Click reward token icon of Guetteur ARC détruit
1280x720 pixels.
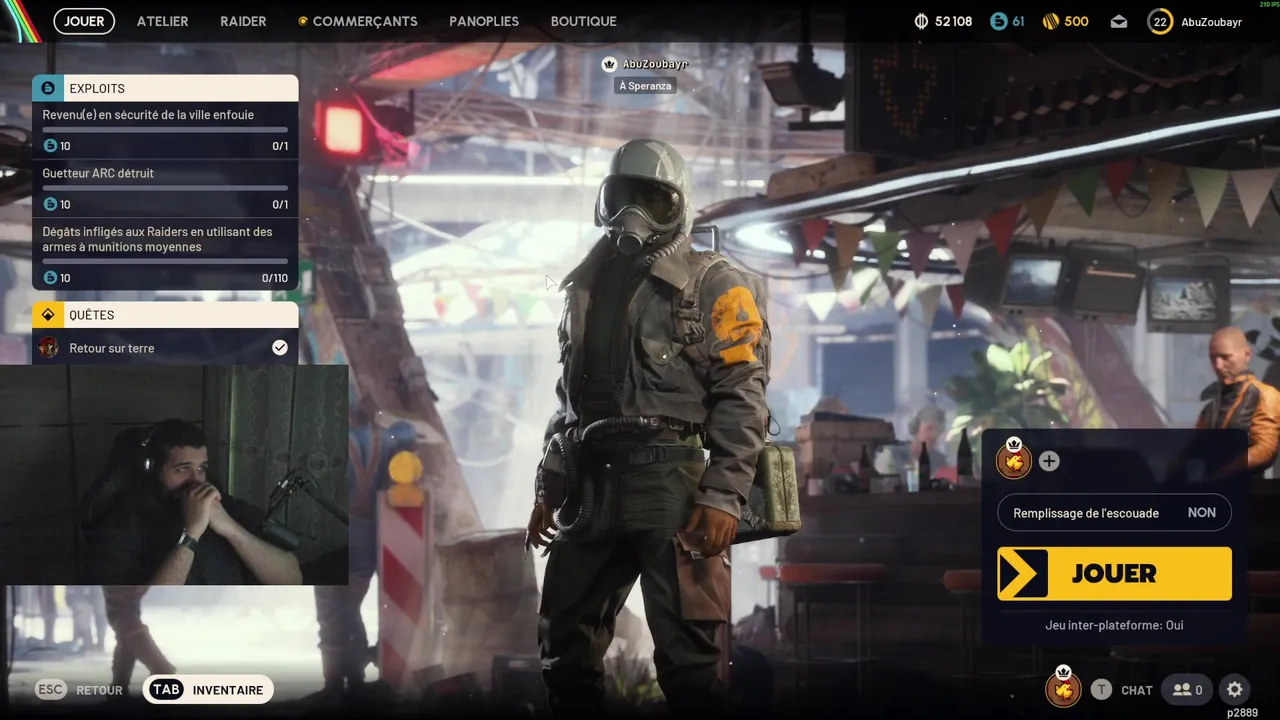pyautogui.click(x=50, y=204)
